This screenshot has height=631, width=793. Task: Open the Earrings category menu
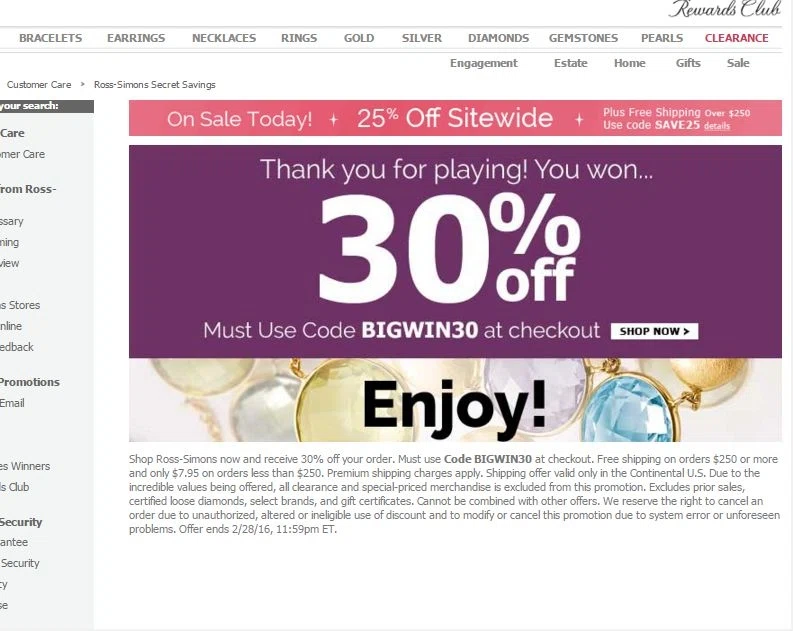point(136,38)
